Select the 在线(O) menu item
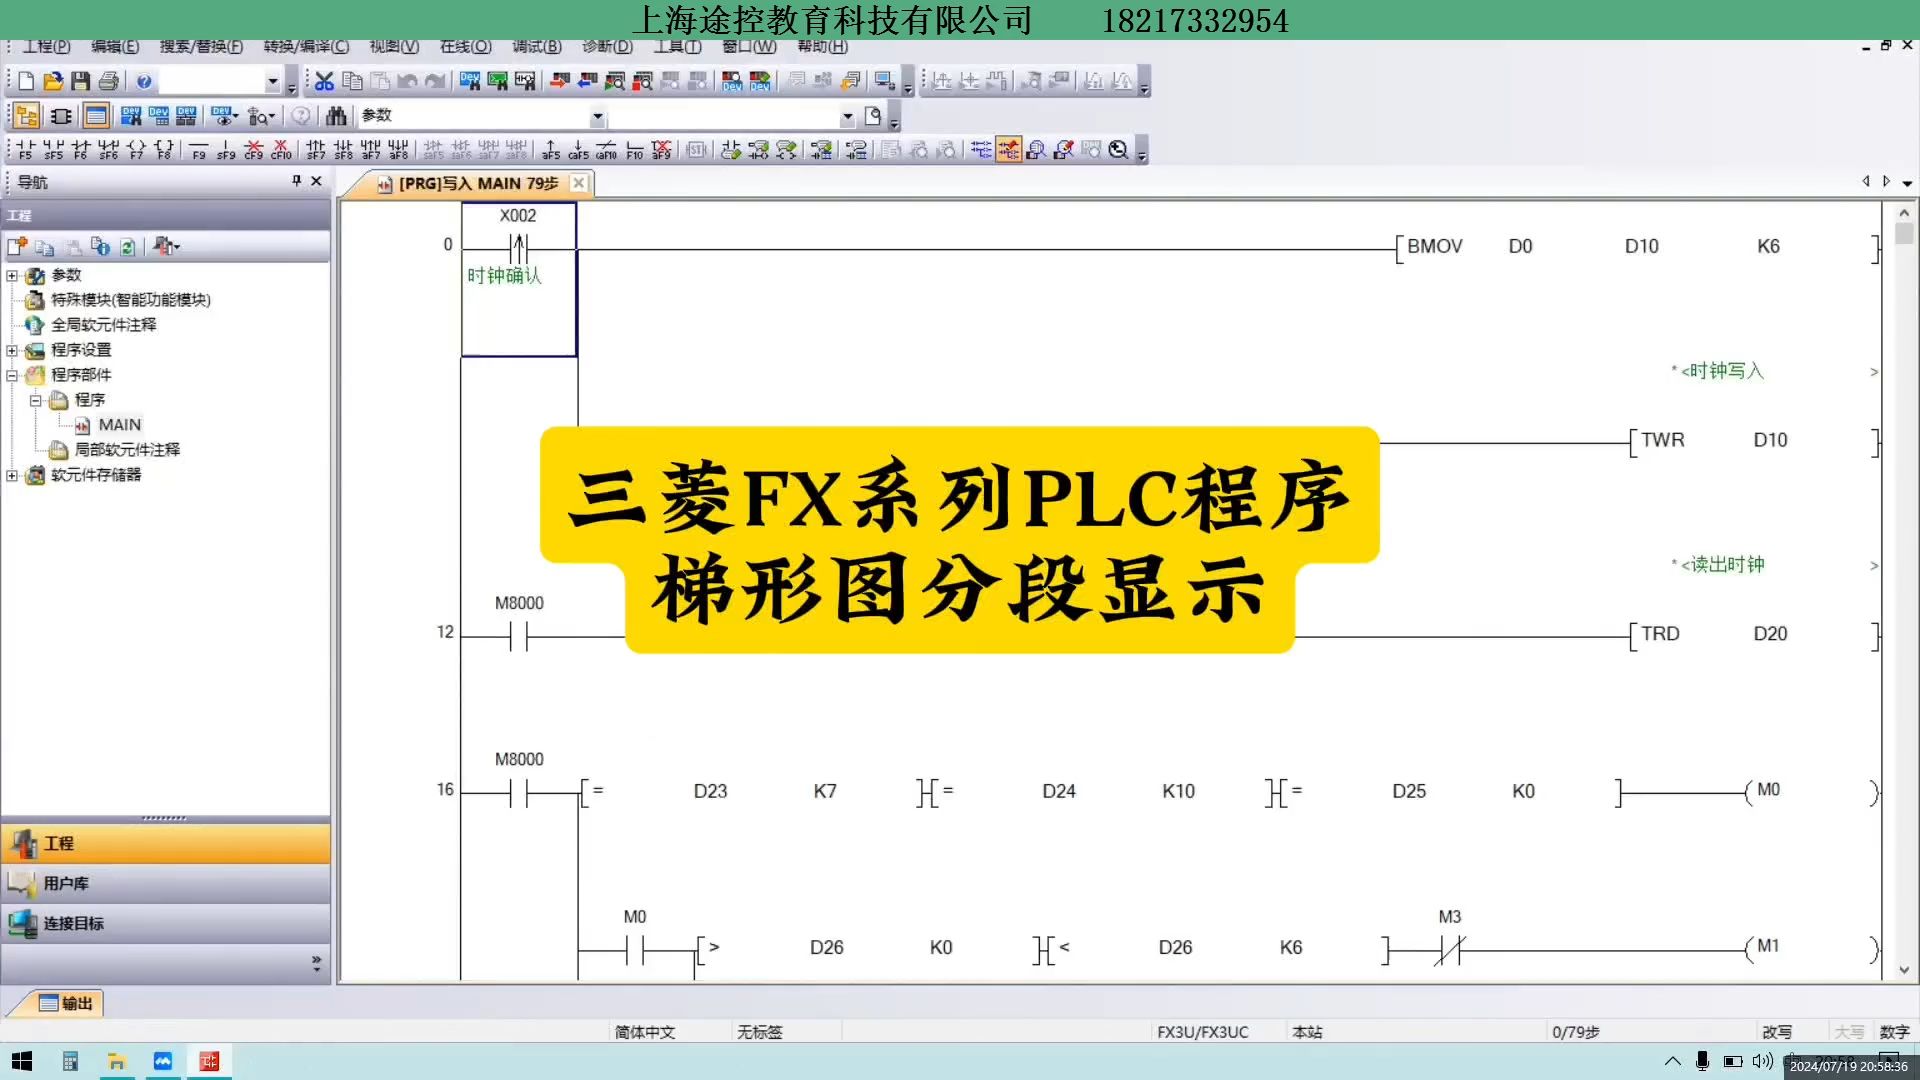Image resolution: width=1920 pixels, height=1080 pixels. (x=467, y=45)
